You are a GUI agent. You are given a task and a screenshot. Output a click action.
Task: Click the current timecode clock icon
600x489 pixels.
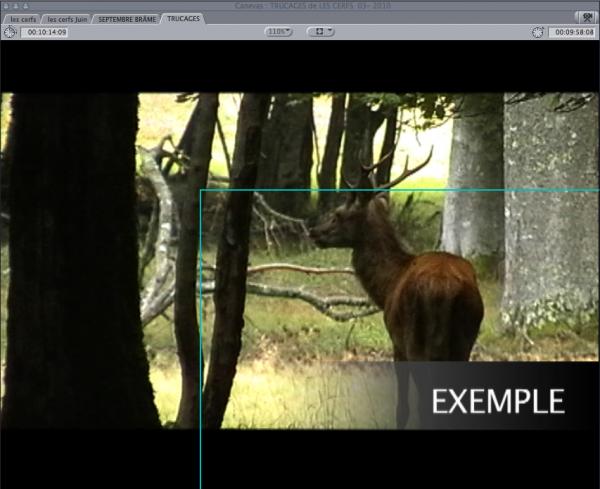coord(538,32)
